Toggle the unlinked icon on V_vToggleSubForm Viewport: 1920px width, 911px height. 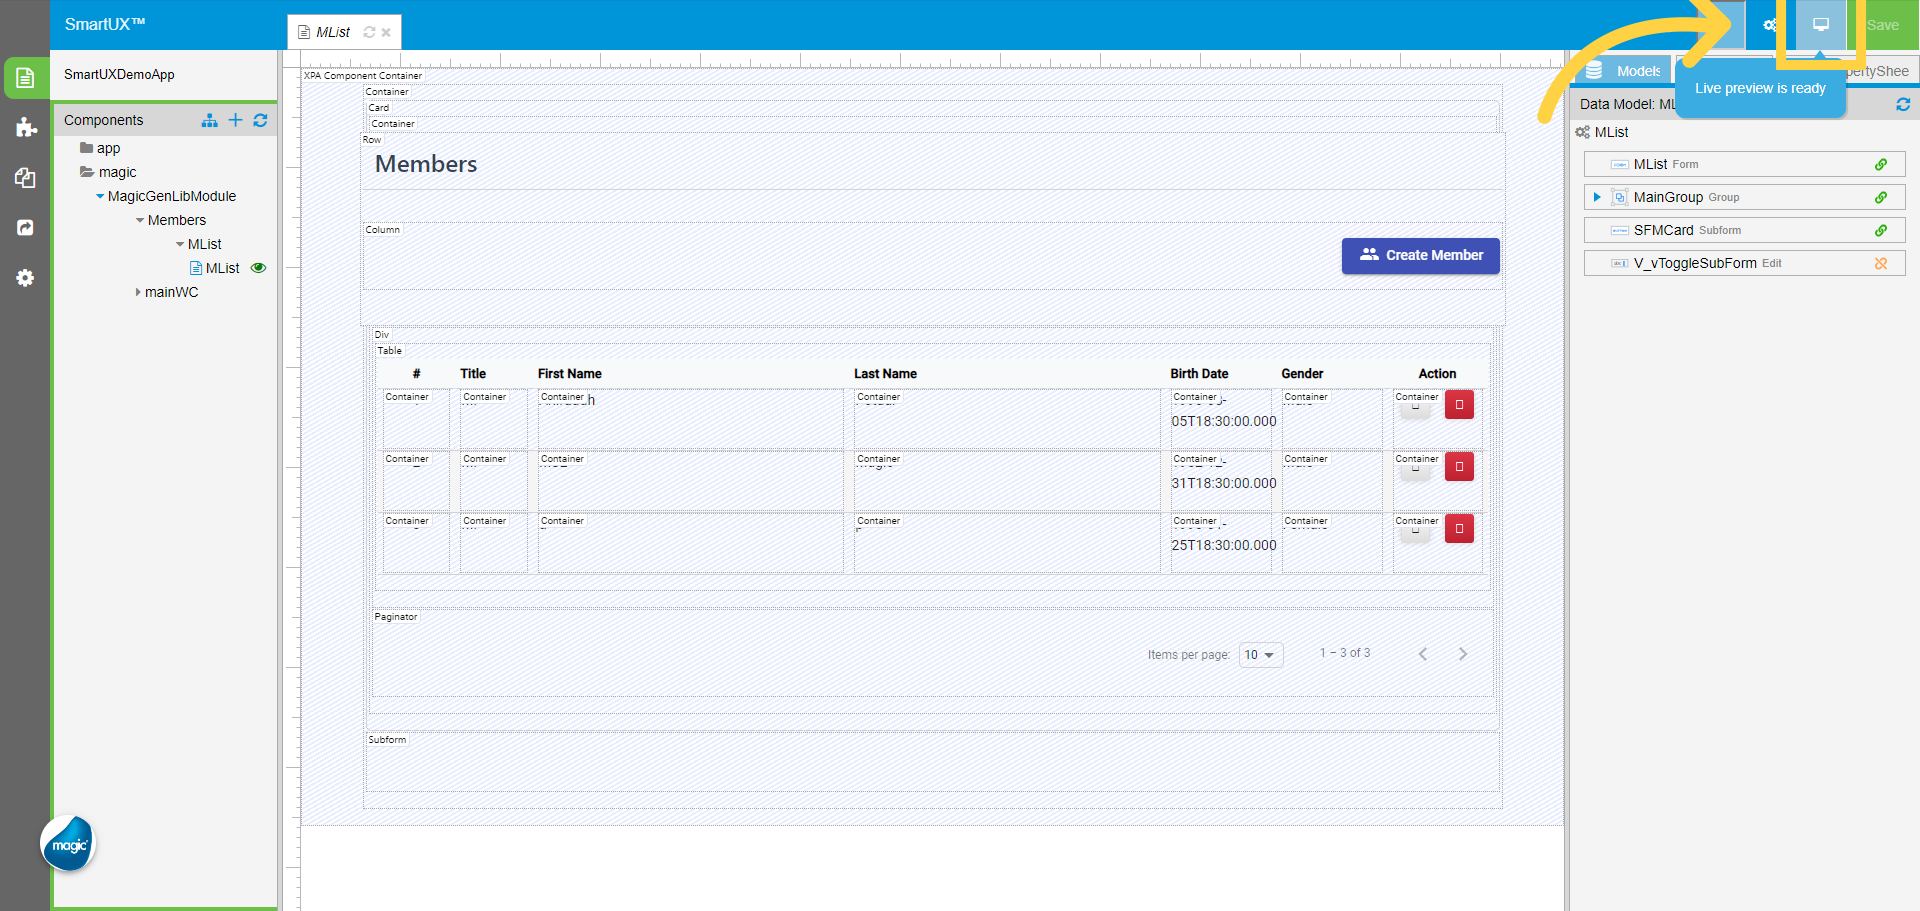pos(1880,263)
